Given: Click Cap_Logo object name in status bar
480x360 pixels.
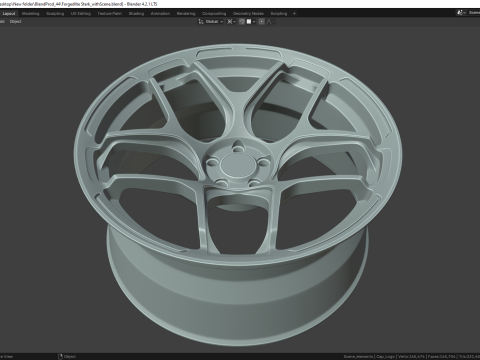Looking at the screenshot, I should coord(385,357).
